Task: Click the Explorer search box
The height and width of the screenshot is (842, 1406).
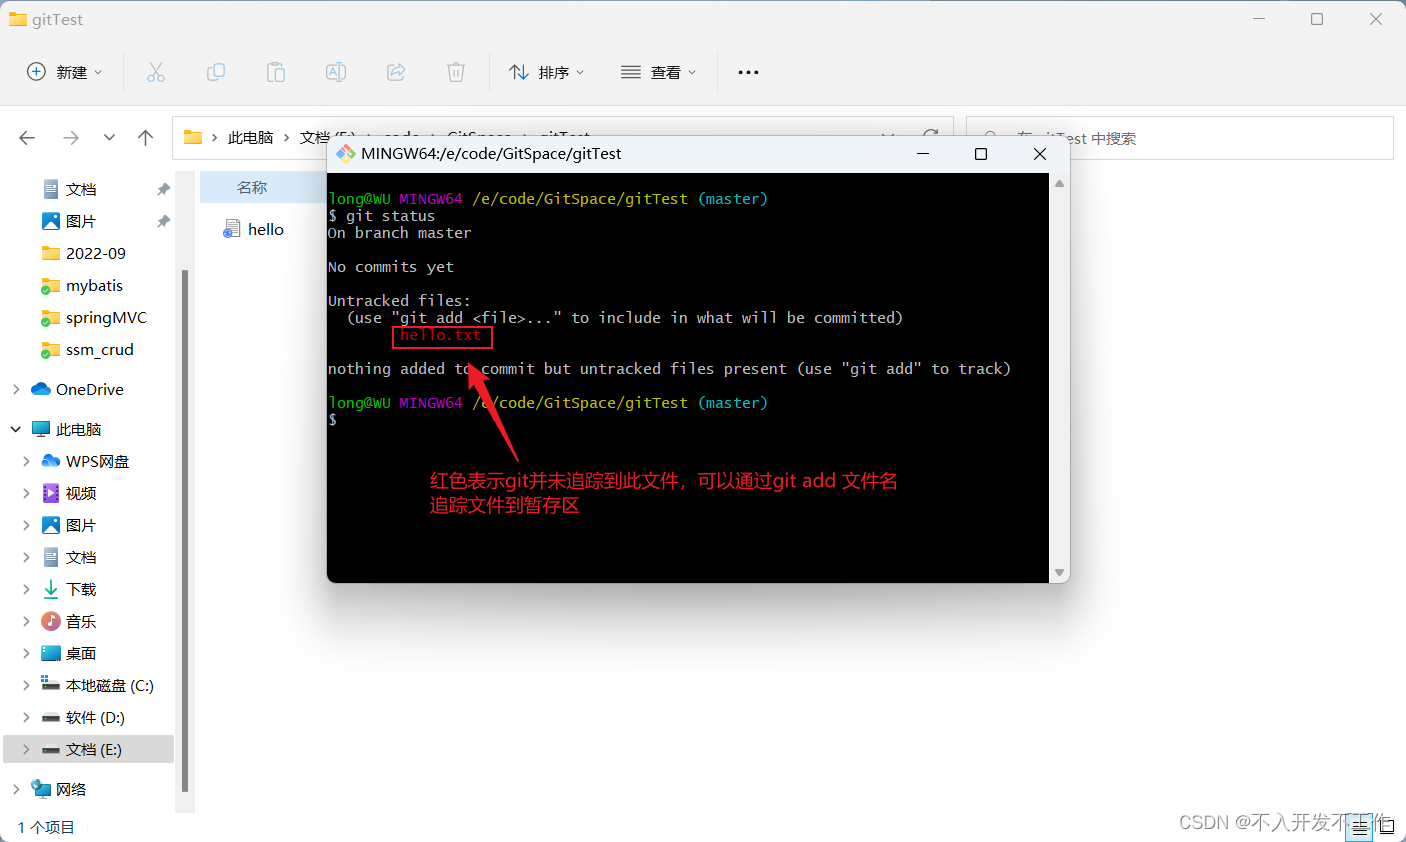Action: pyautogui.click(x=1180, y=138)
